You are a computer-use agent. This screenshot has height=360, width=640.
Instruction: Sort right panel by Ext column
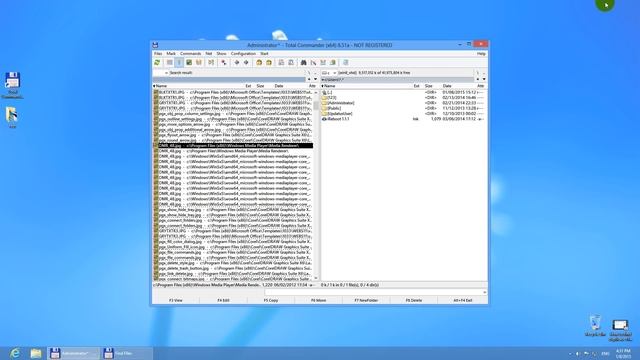click(x=417, y=86)
